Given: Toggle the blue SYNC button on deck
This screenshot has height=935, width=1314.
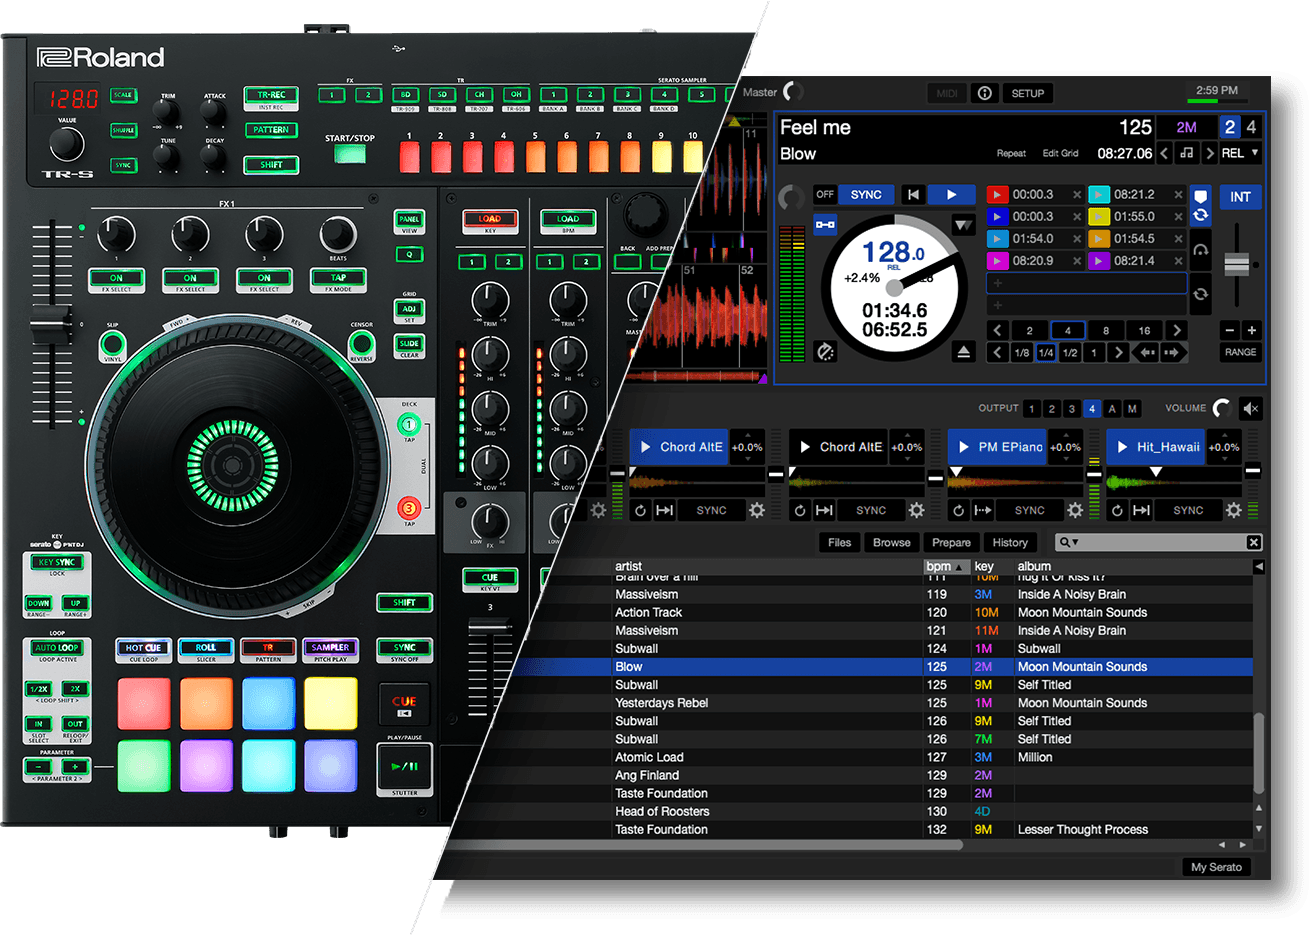Looking at the screenshot, I should click(866, 195).
